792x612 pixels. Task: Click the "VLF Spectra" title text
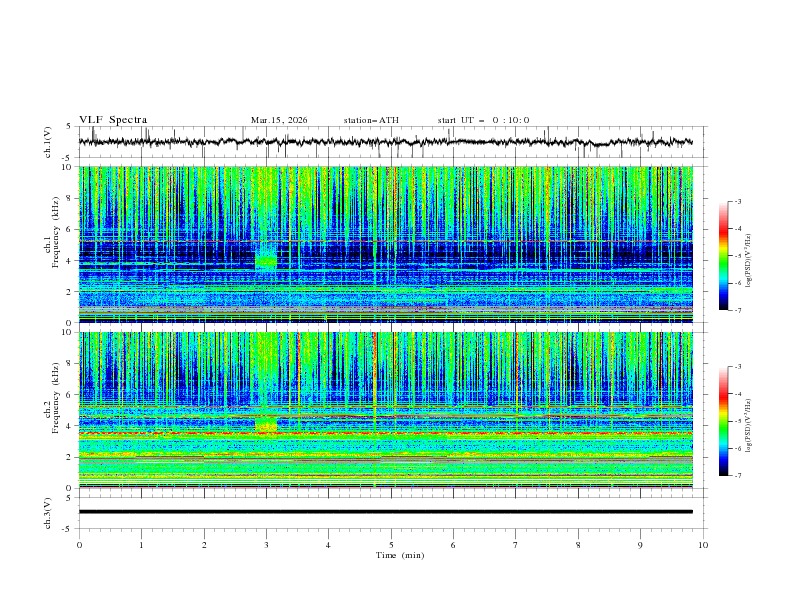[x=113, y=120]
